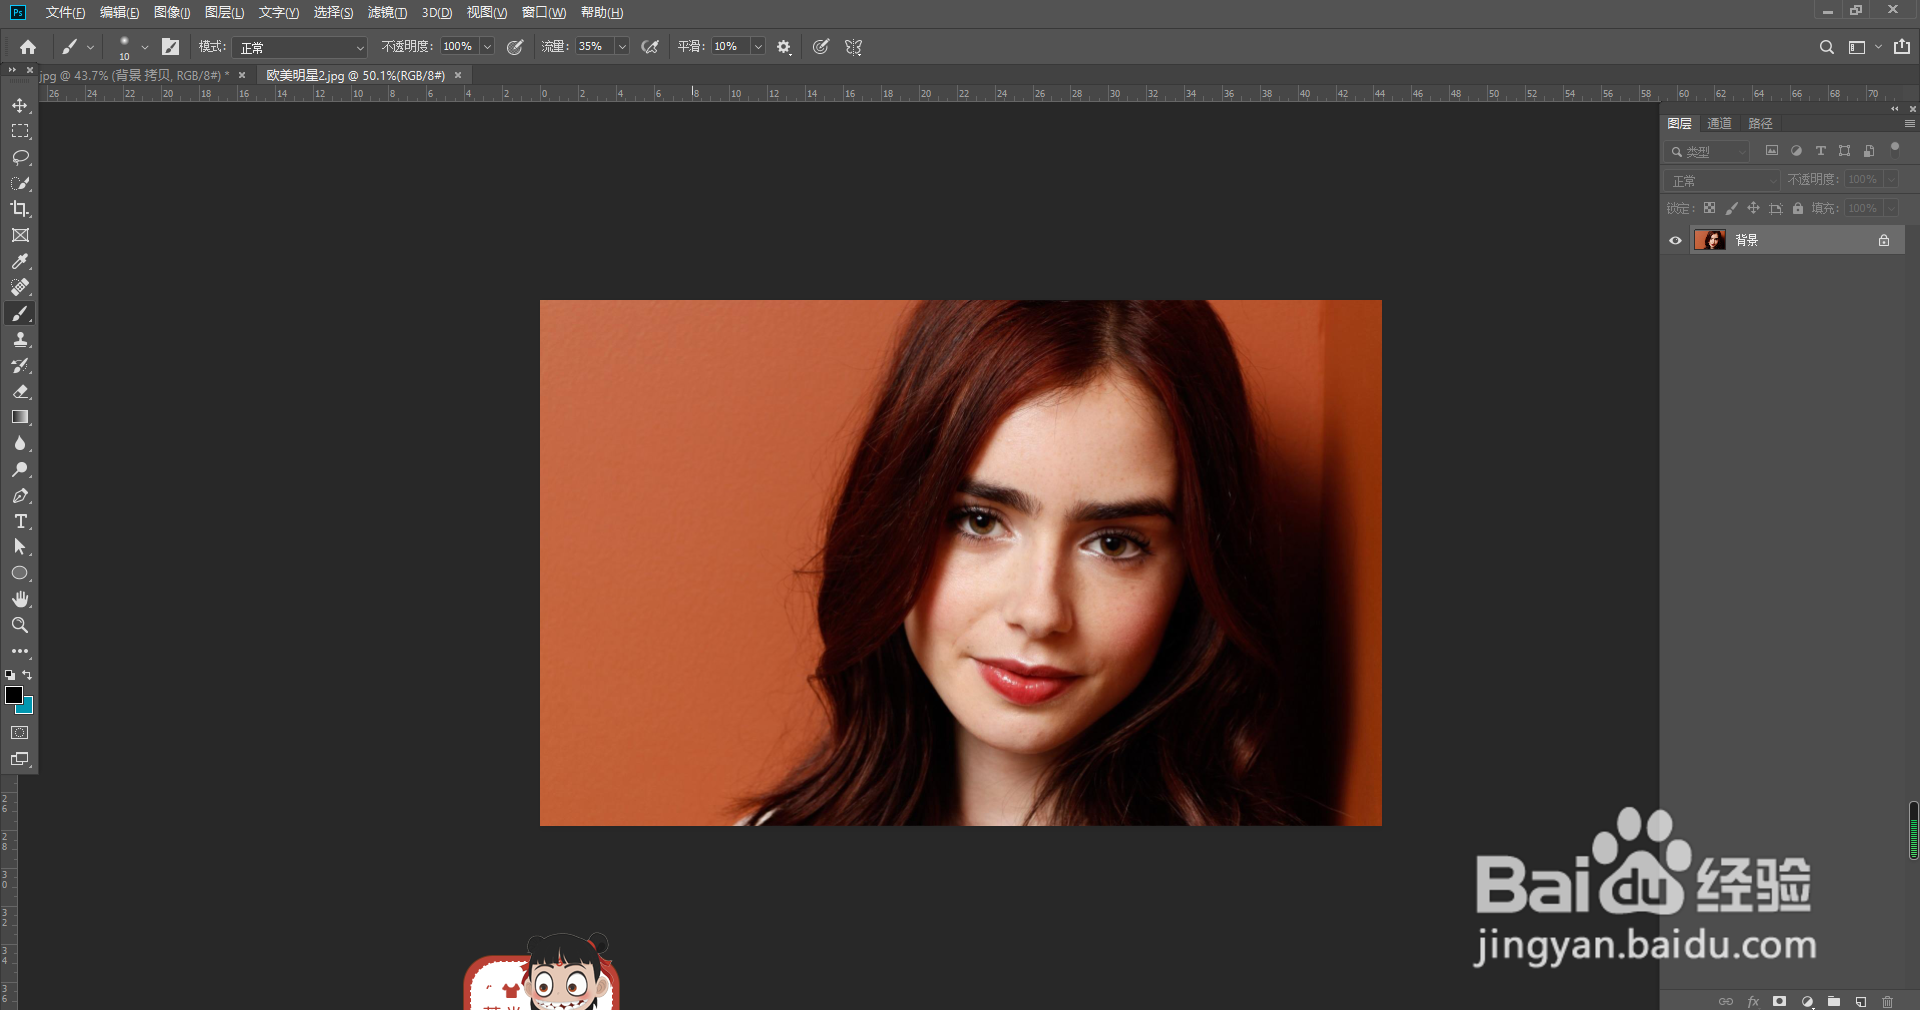The height and width of the screenshot is (1010, 1920).
Task: Toggle shape layer filter icon
Action: point(1844,151)
